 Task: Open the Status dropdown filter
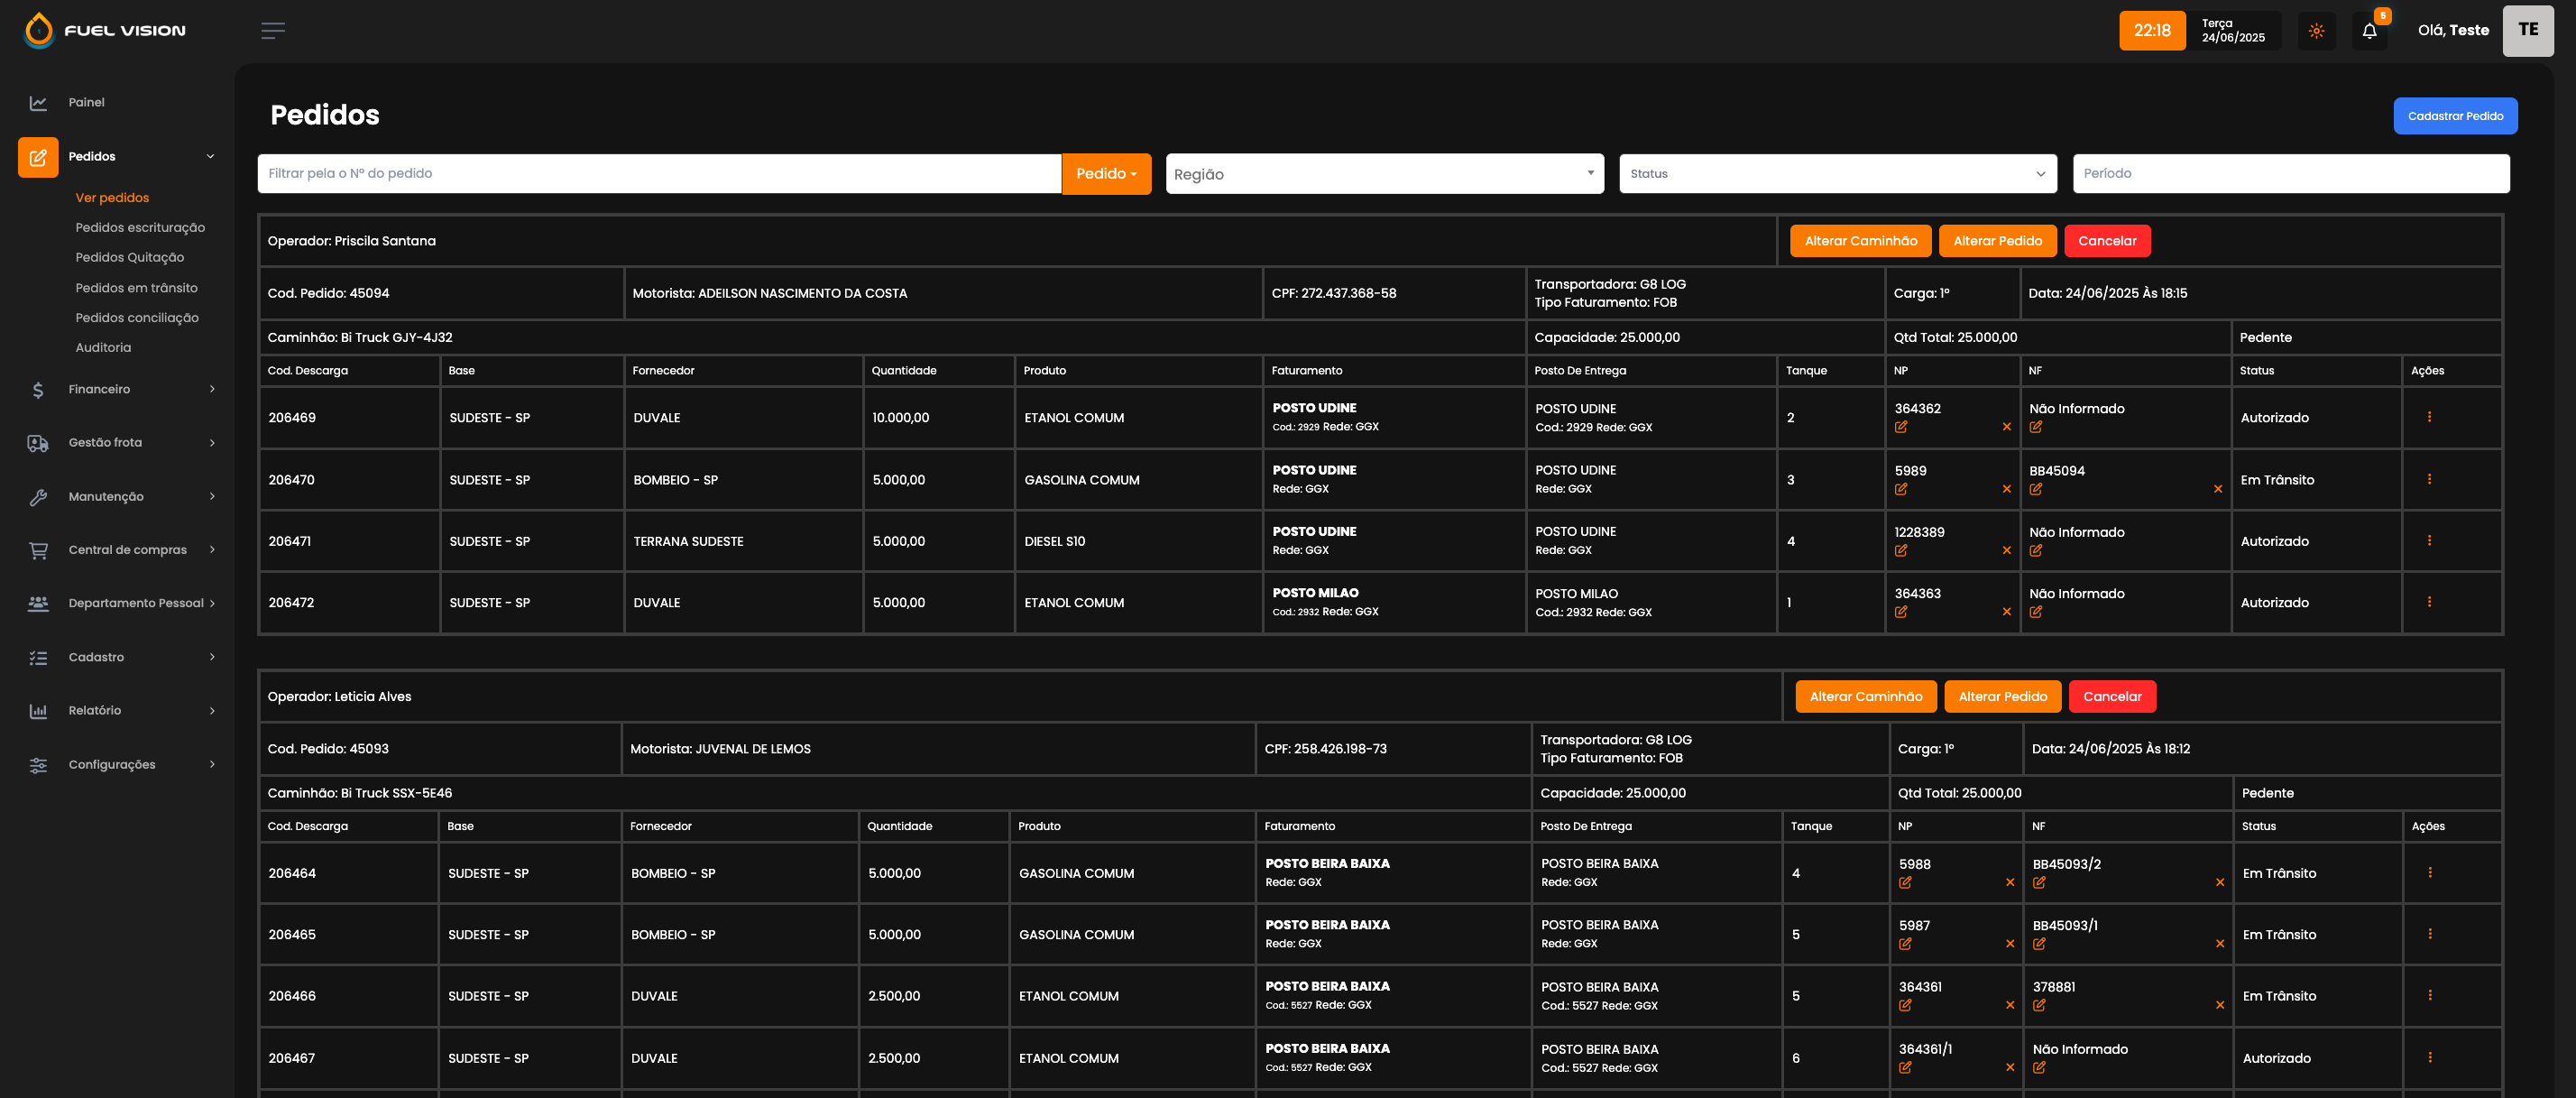1837,174
